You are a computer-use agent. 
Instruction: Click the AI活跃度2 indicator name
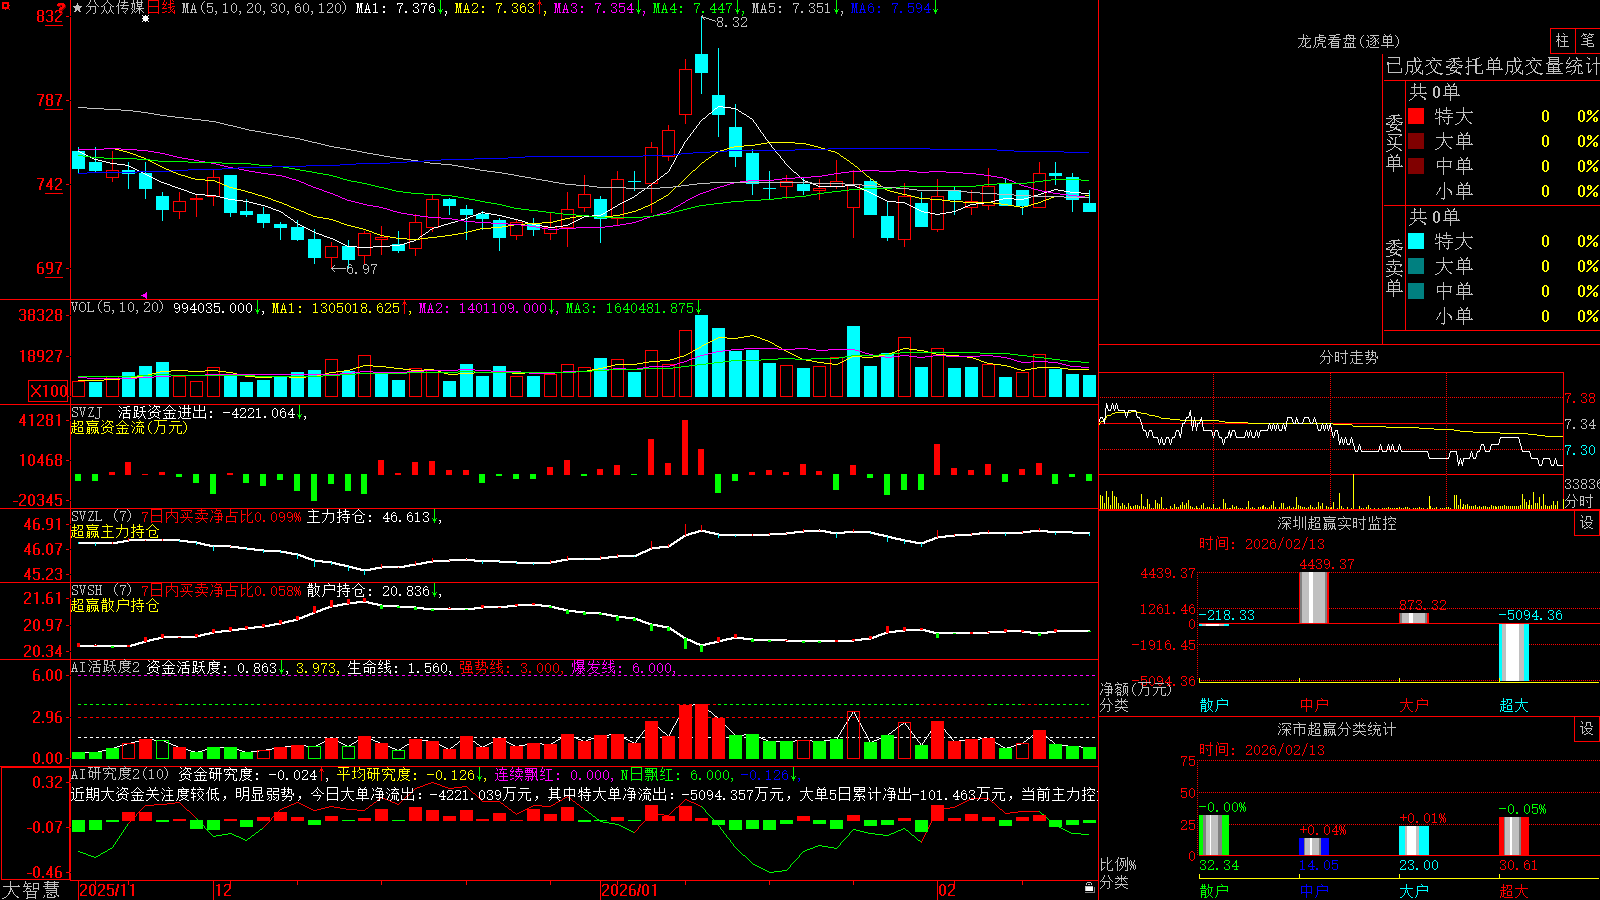(x=106, y=667)
